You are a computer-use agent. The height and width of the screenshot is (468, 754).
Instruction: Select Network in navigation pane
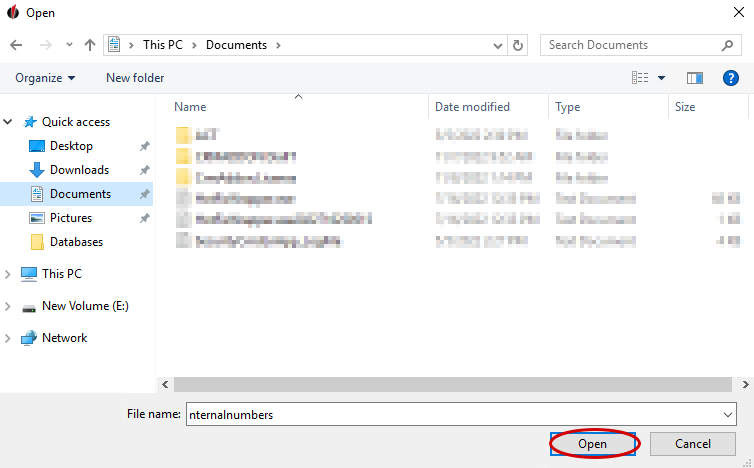(x=64, y=338)
